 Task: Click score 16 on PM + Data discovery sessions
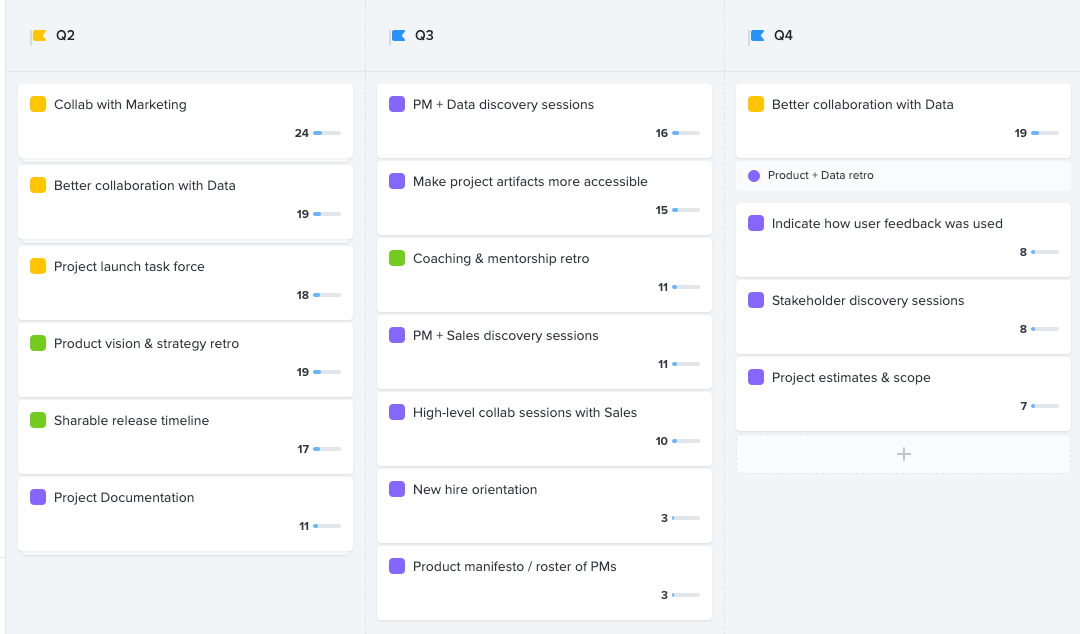661,133
